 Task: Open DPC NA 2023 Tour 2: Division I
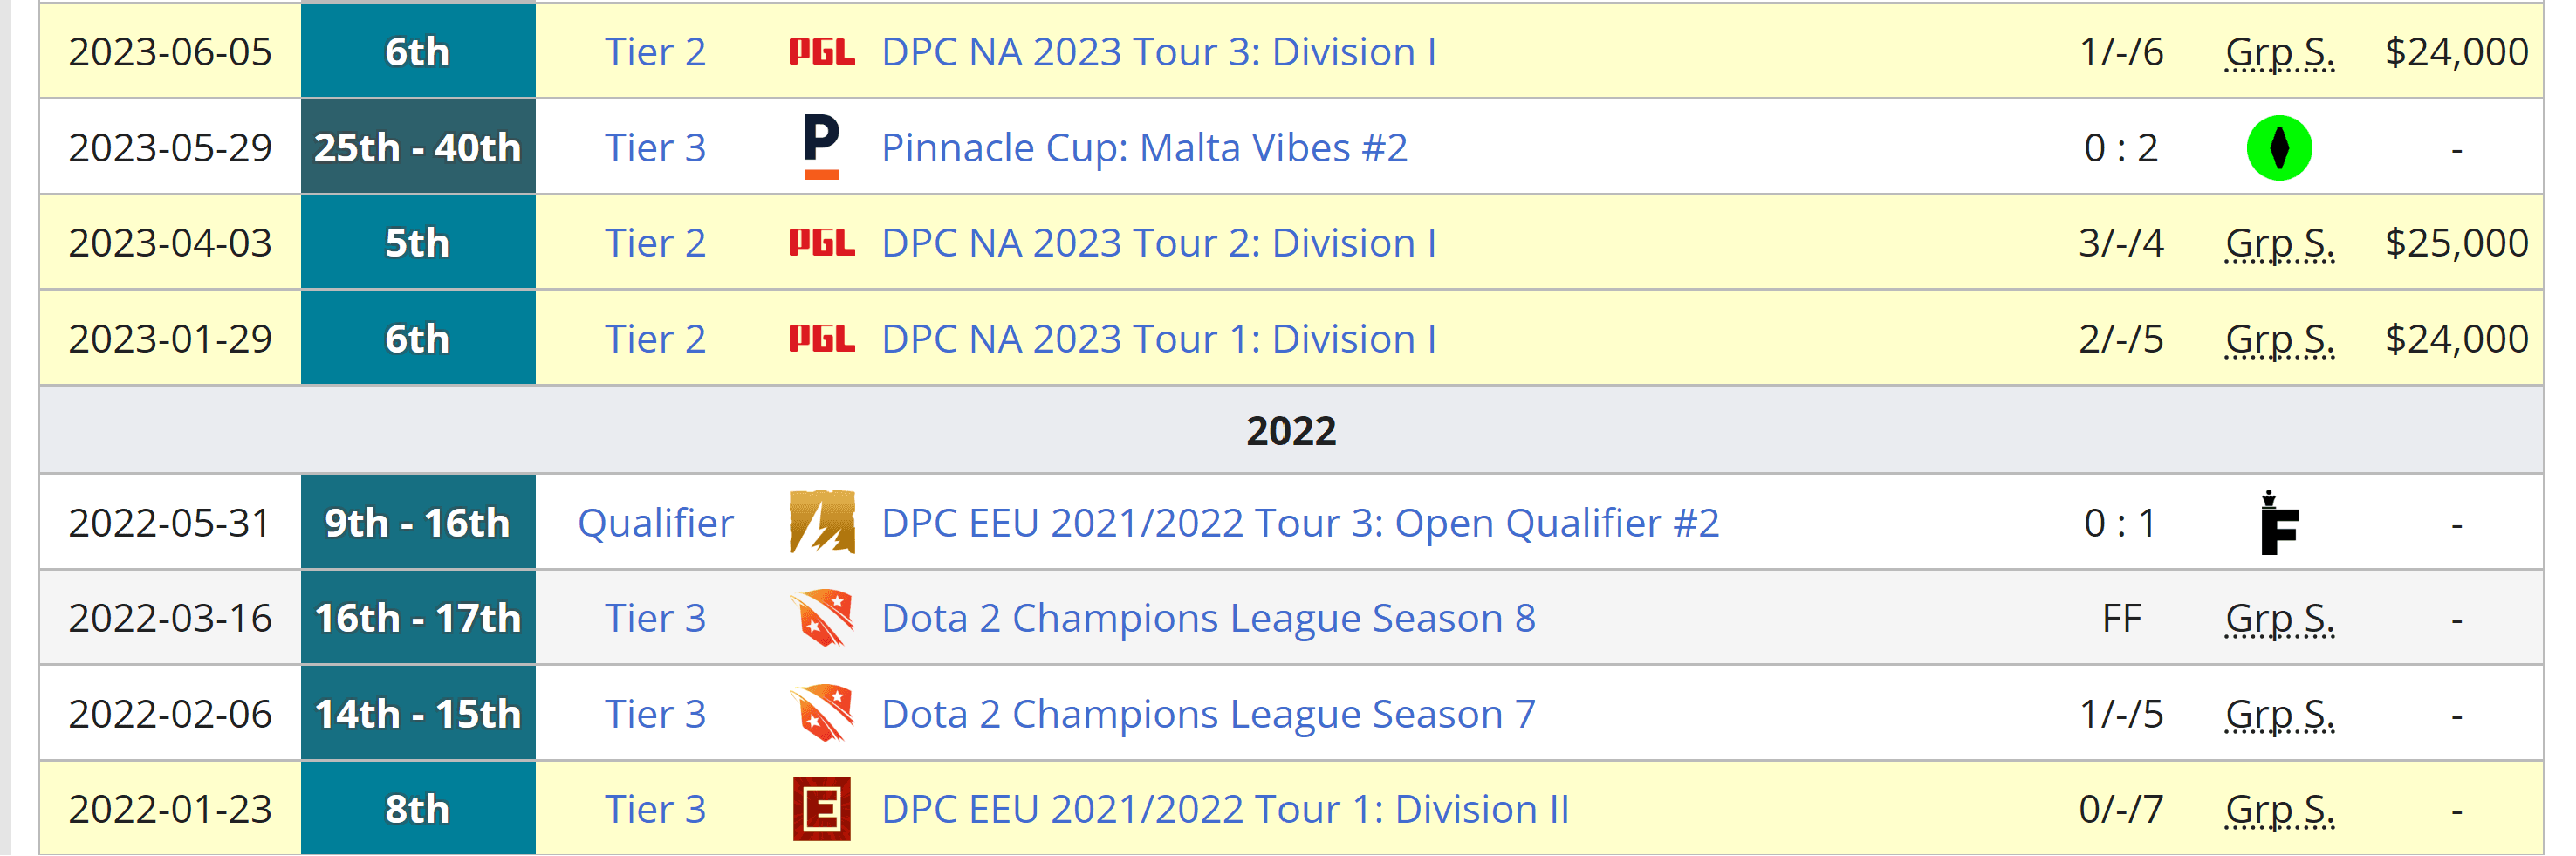coord(1158,243)
